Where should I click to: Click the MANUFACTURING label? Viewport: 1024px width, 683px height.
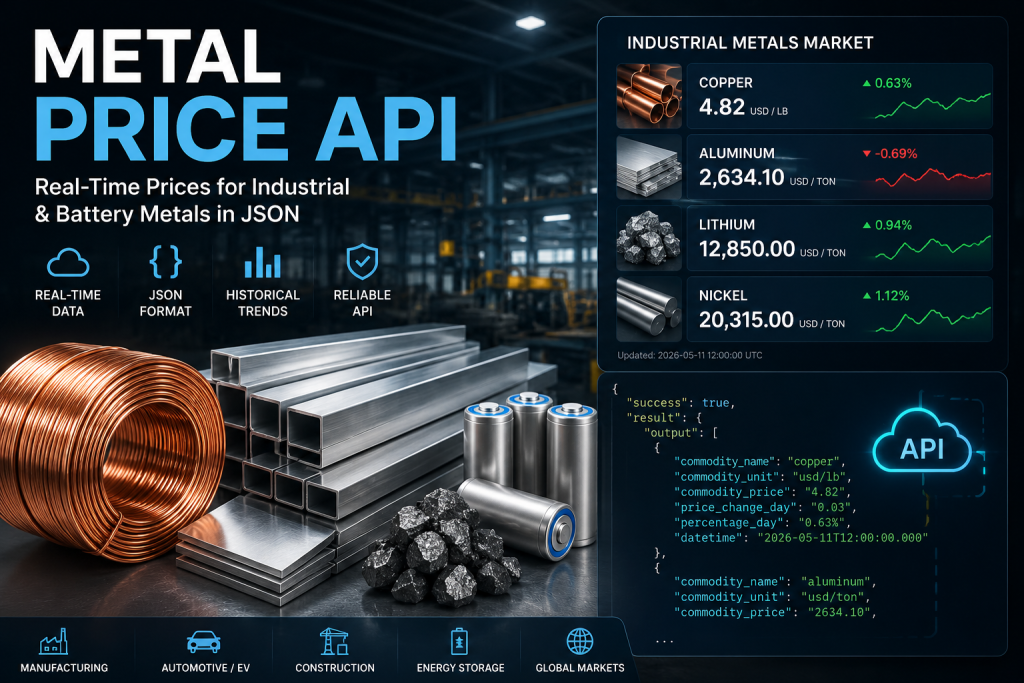coord(64,668)
